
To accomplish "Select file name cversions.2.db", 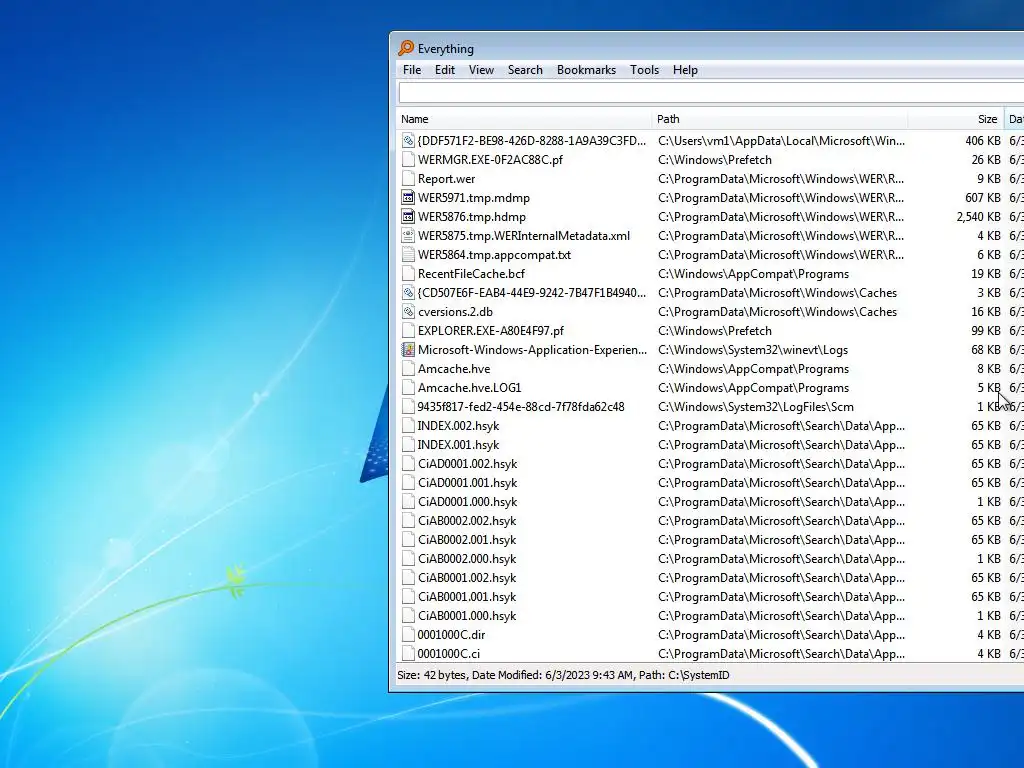I will tap(455, 312).
